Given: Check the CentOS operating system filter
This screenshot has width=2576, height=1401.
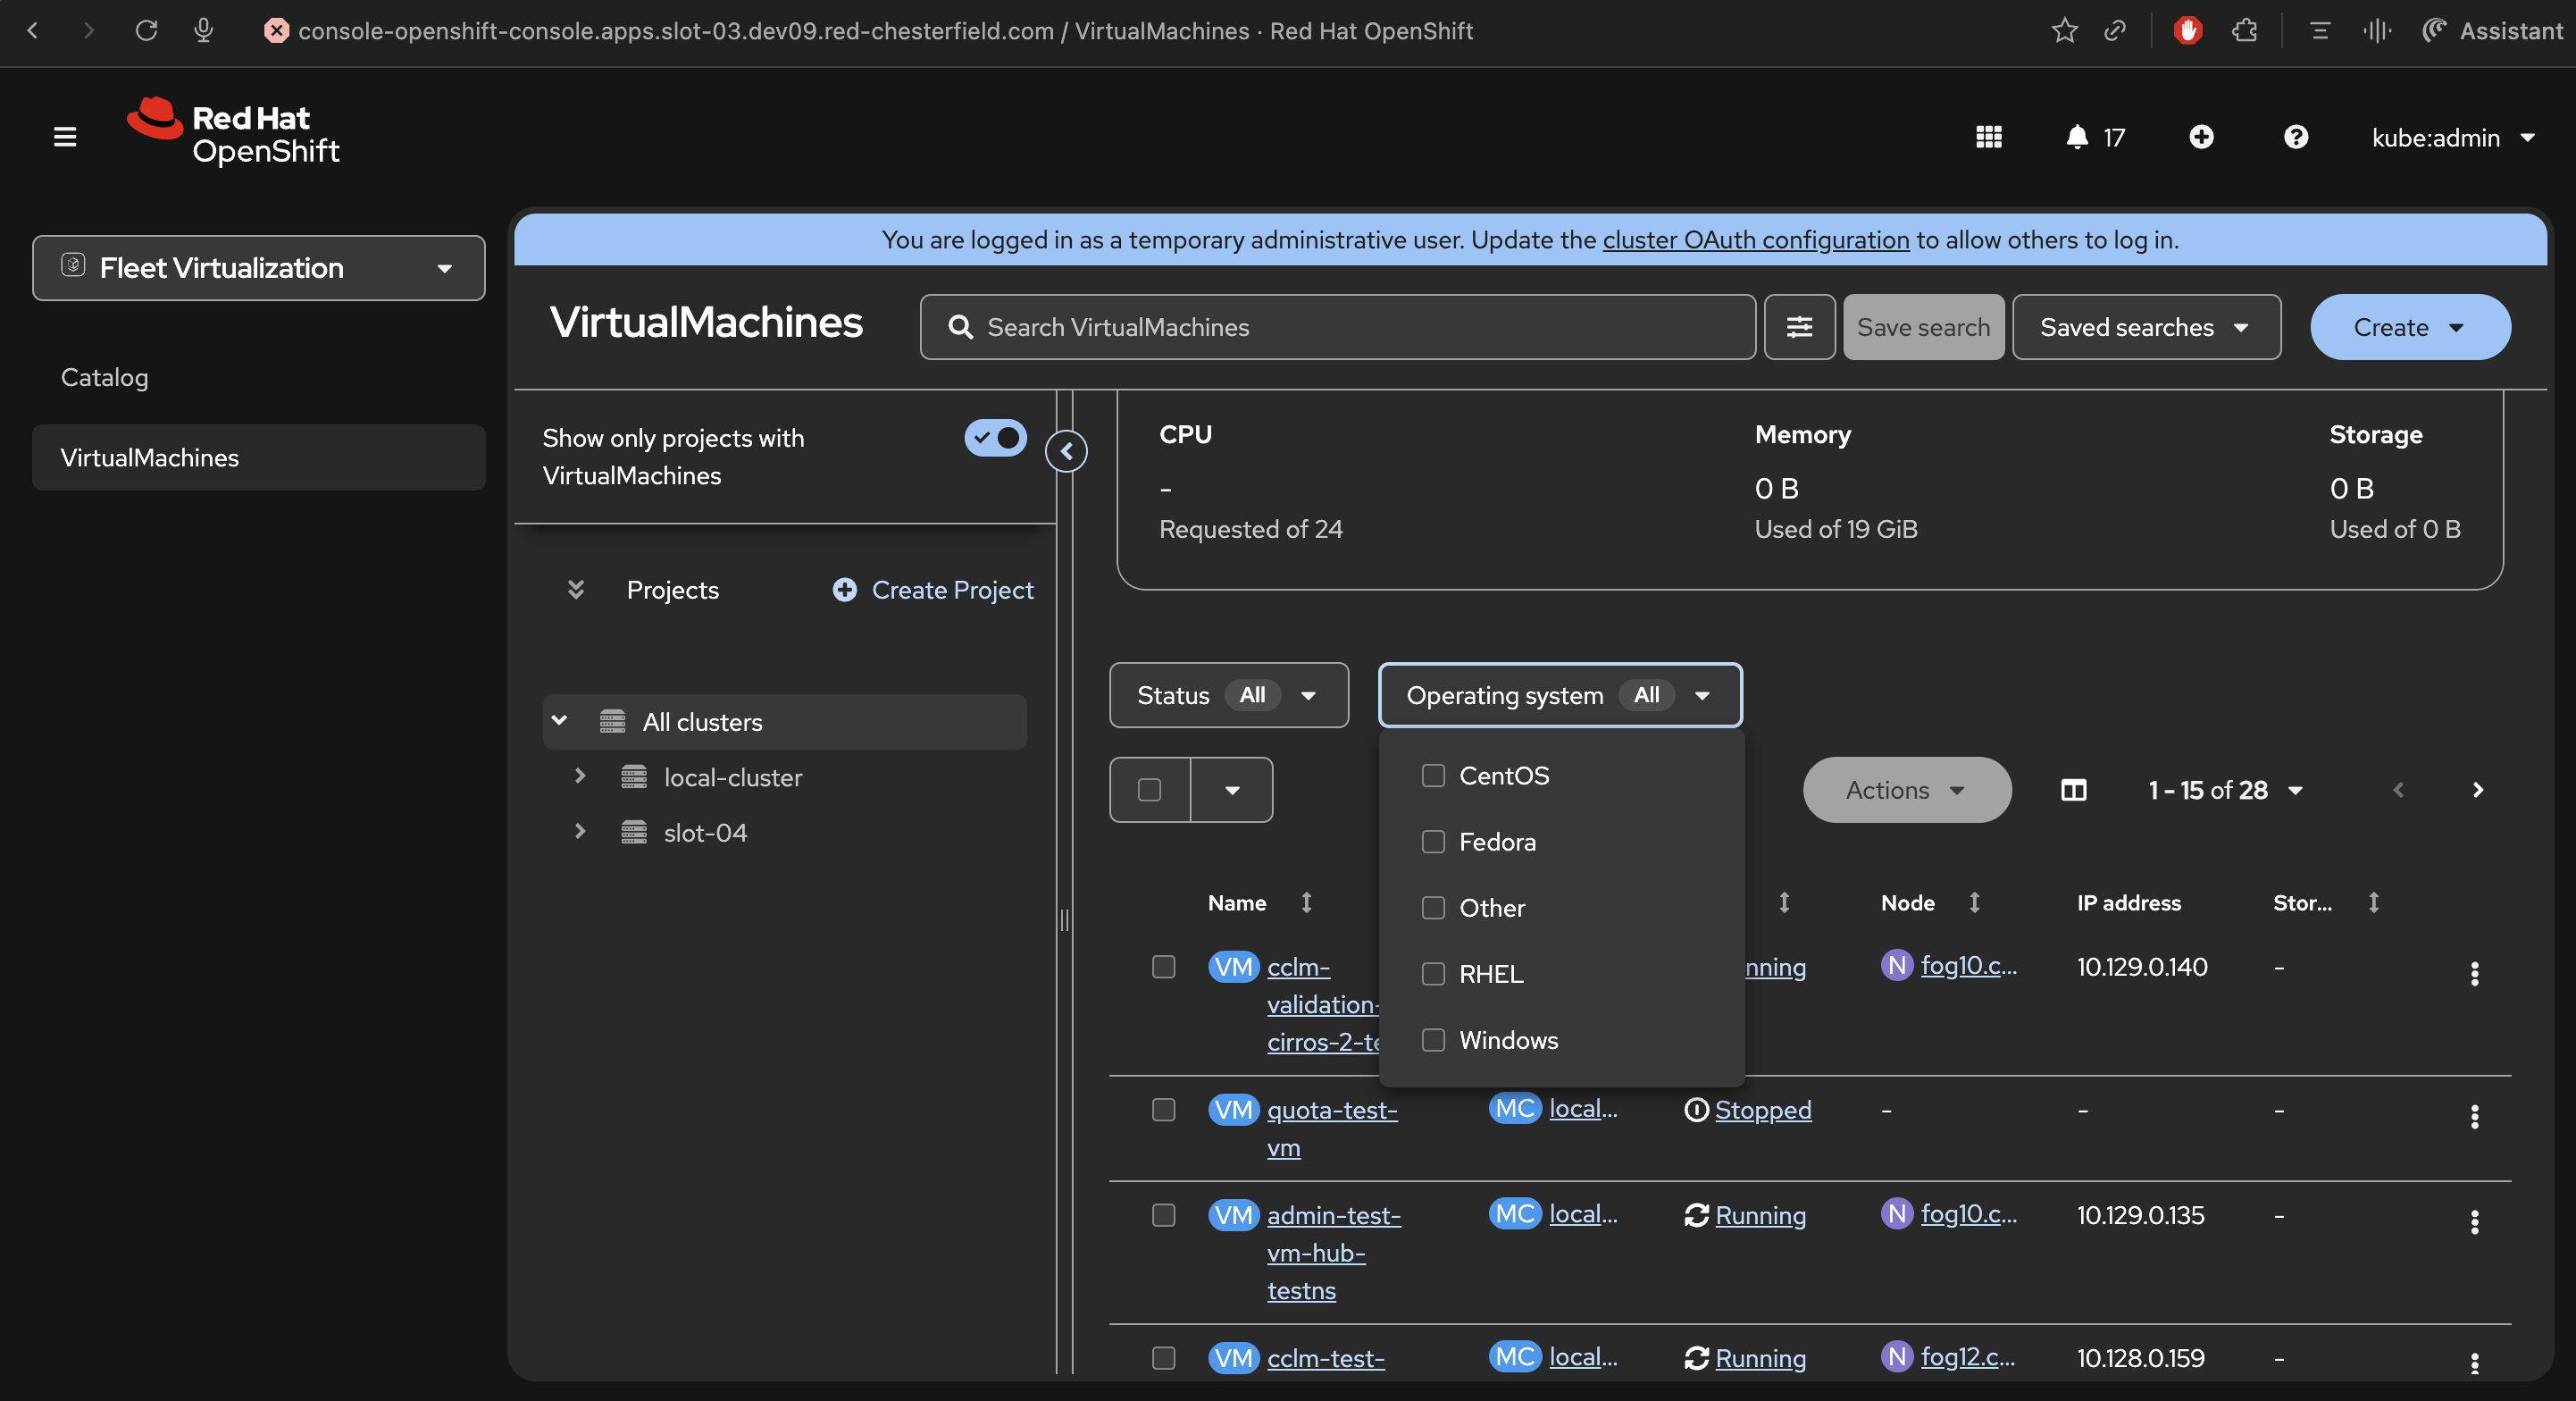Looking at the screenshot, I should point(1433,775).
